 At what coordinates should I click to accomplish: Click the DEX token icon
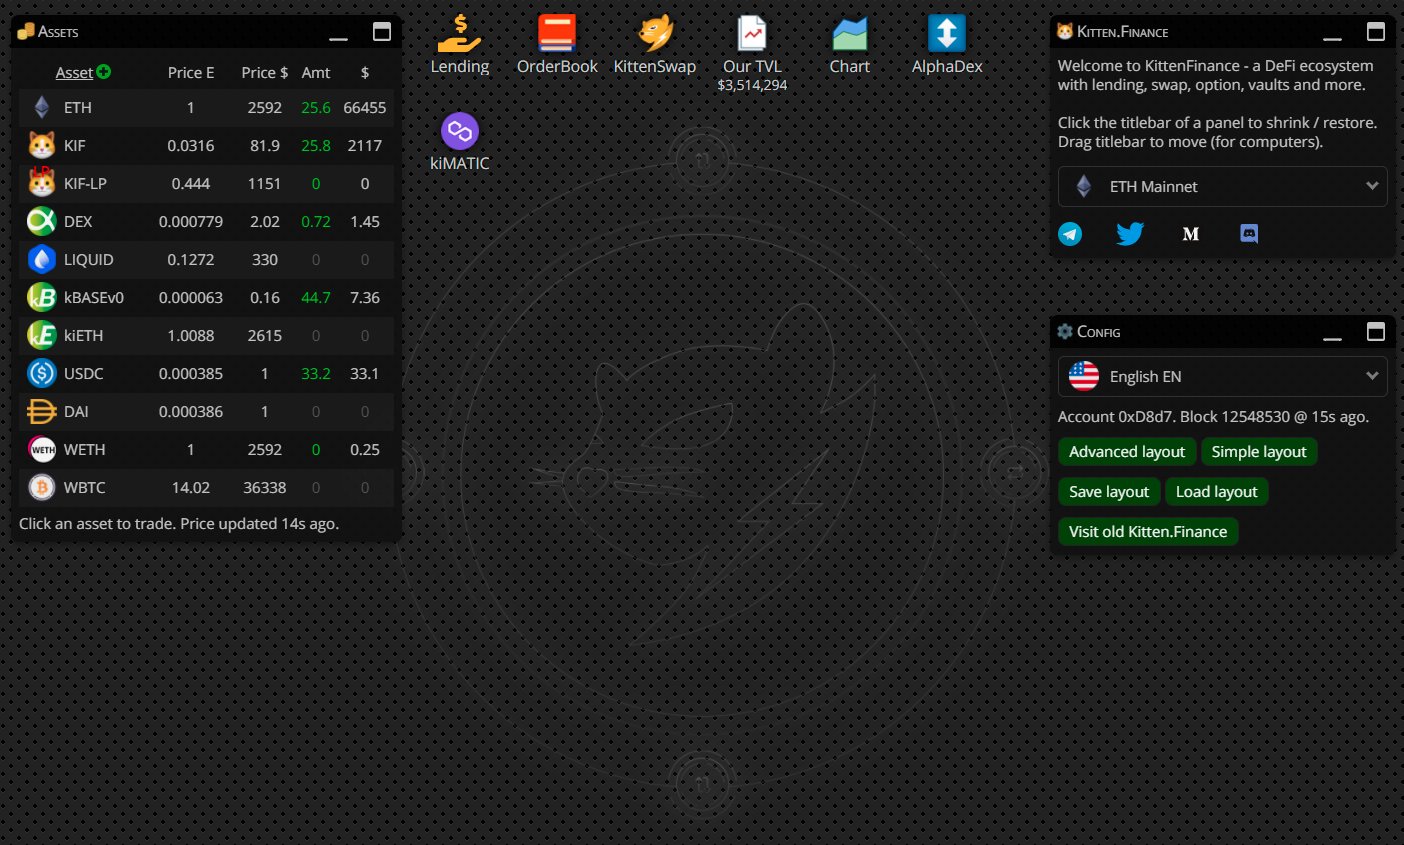[42, 221]
